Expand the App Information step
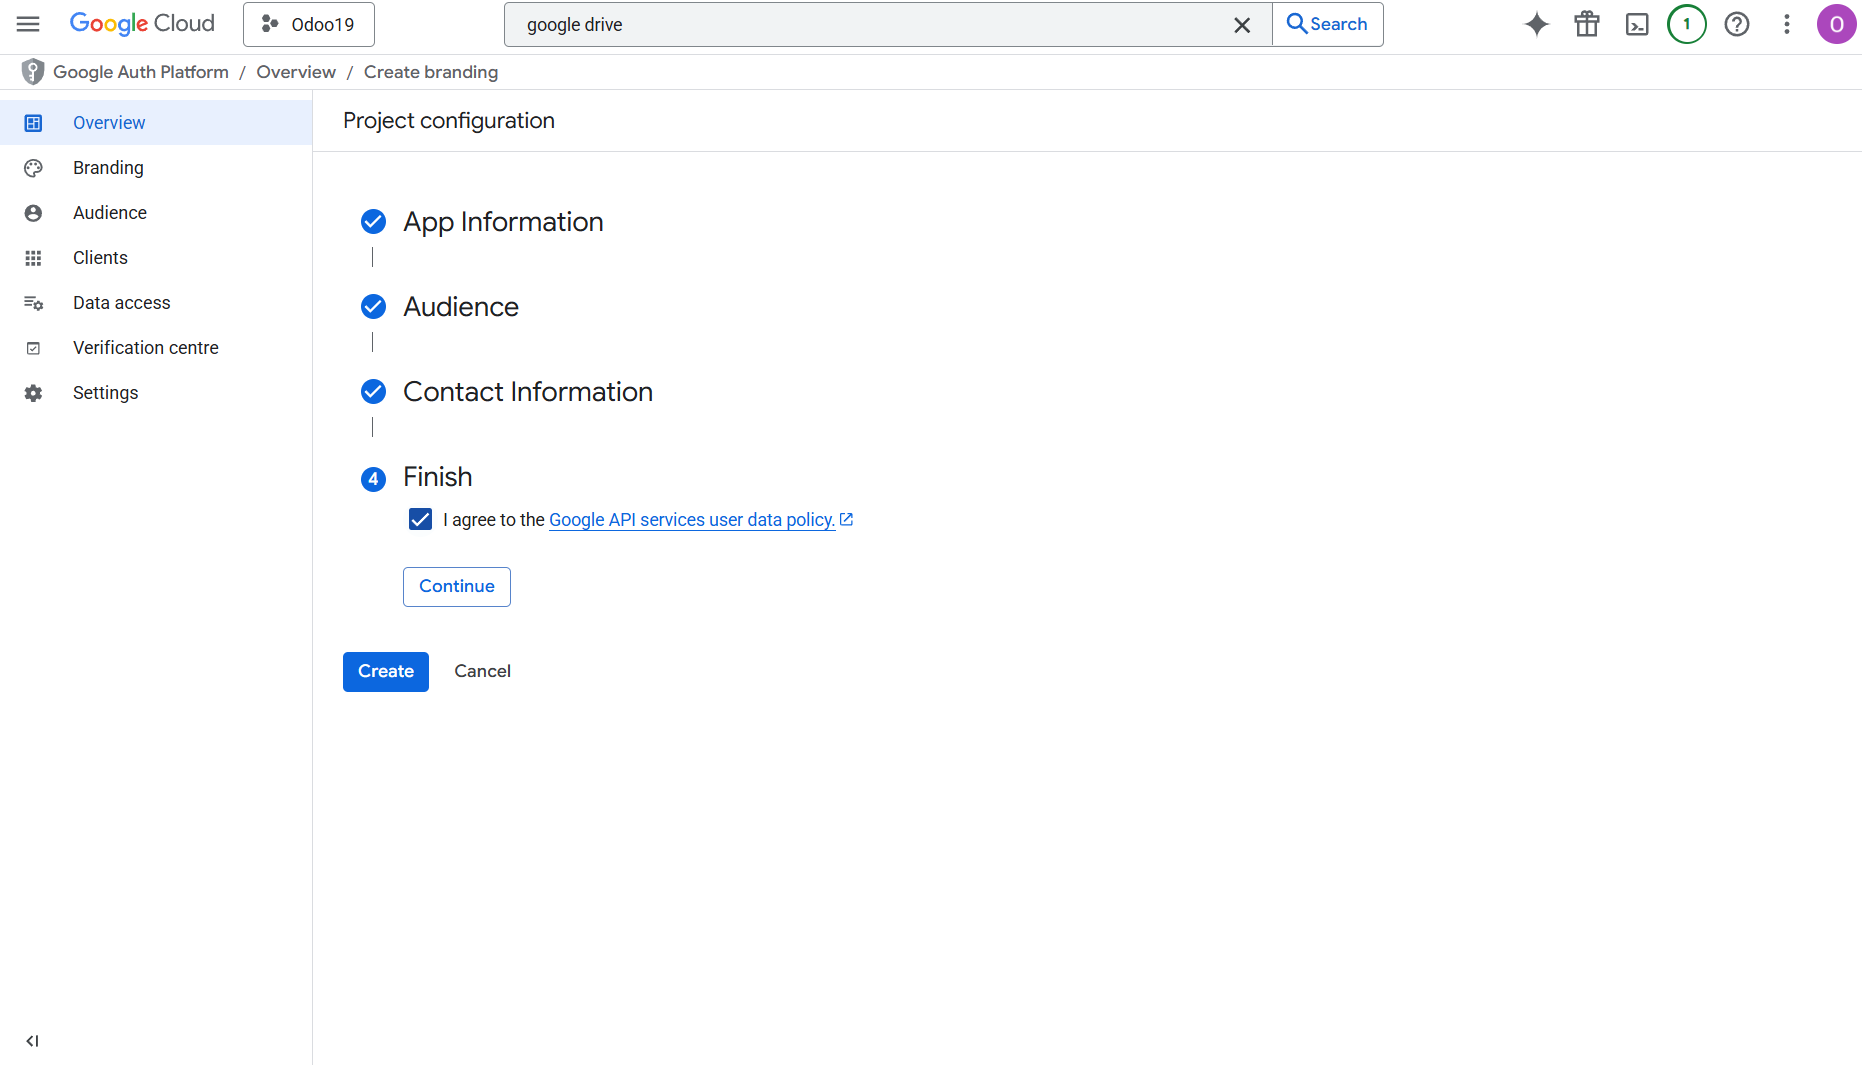1862x1065 pixels. [502, 222]
